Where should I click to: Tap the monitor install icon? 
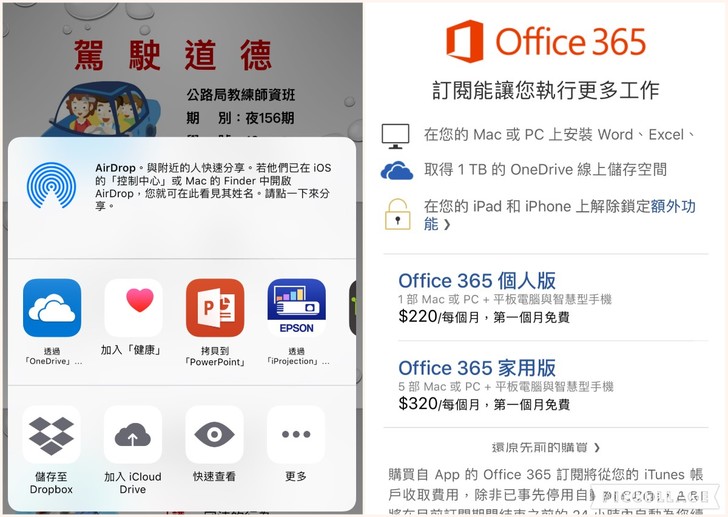point(395,136)
